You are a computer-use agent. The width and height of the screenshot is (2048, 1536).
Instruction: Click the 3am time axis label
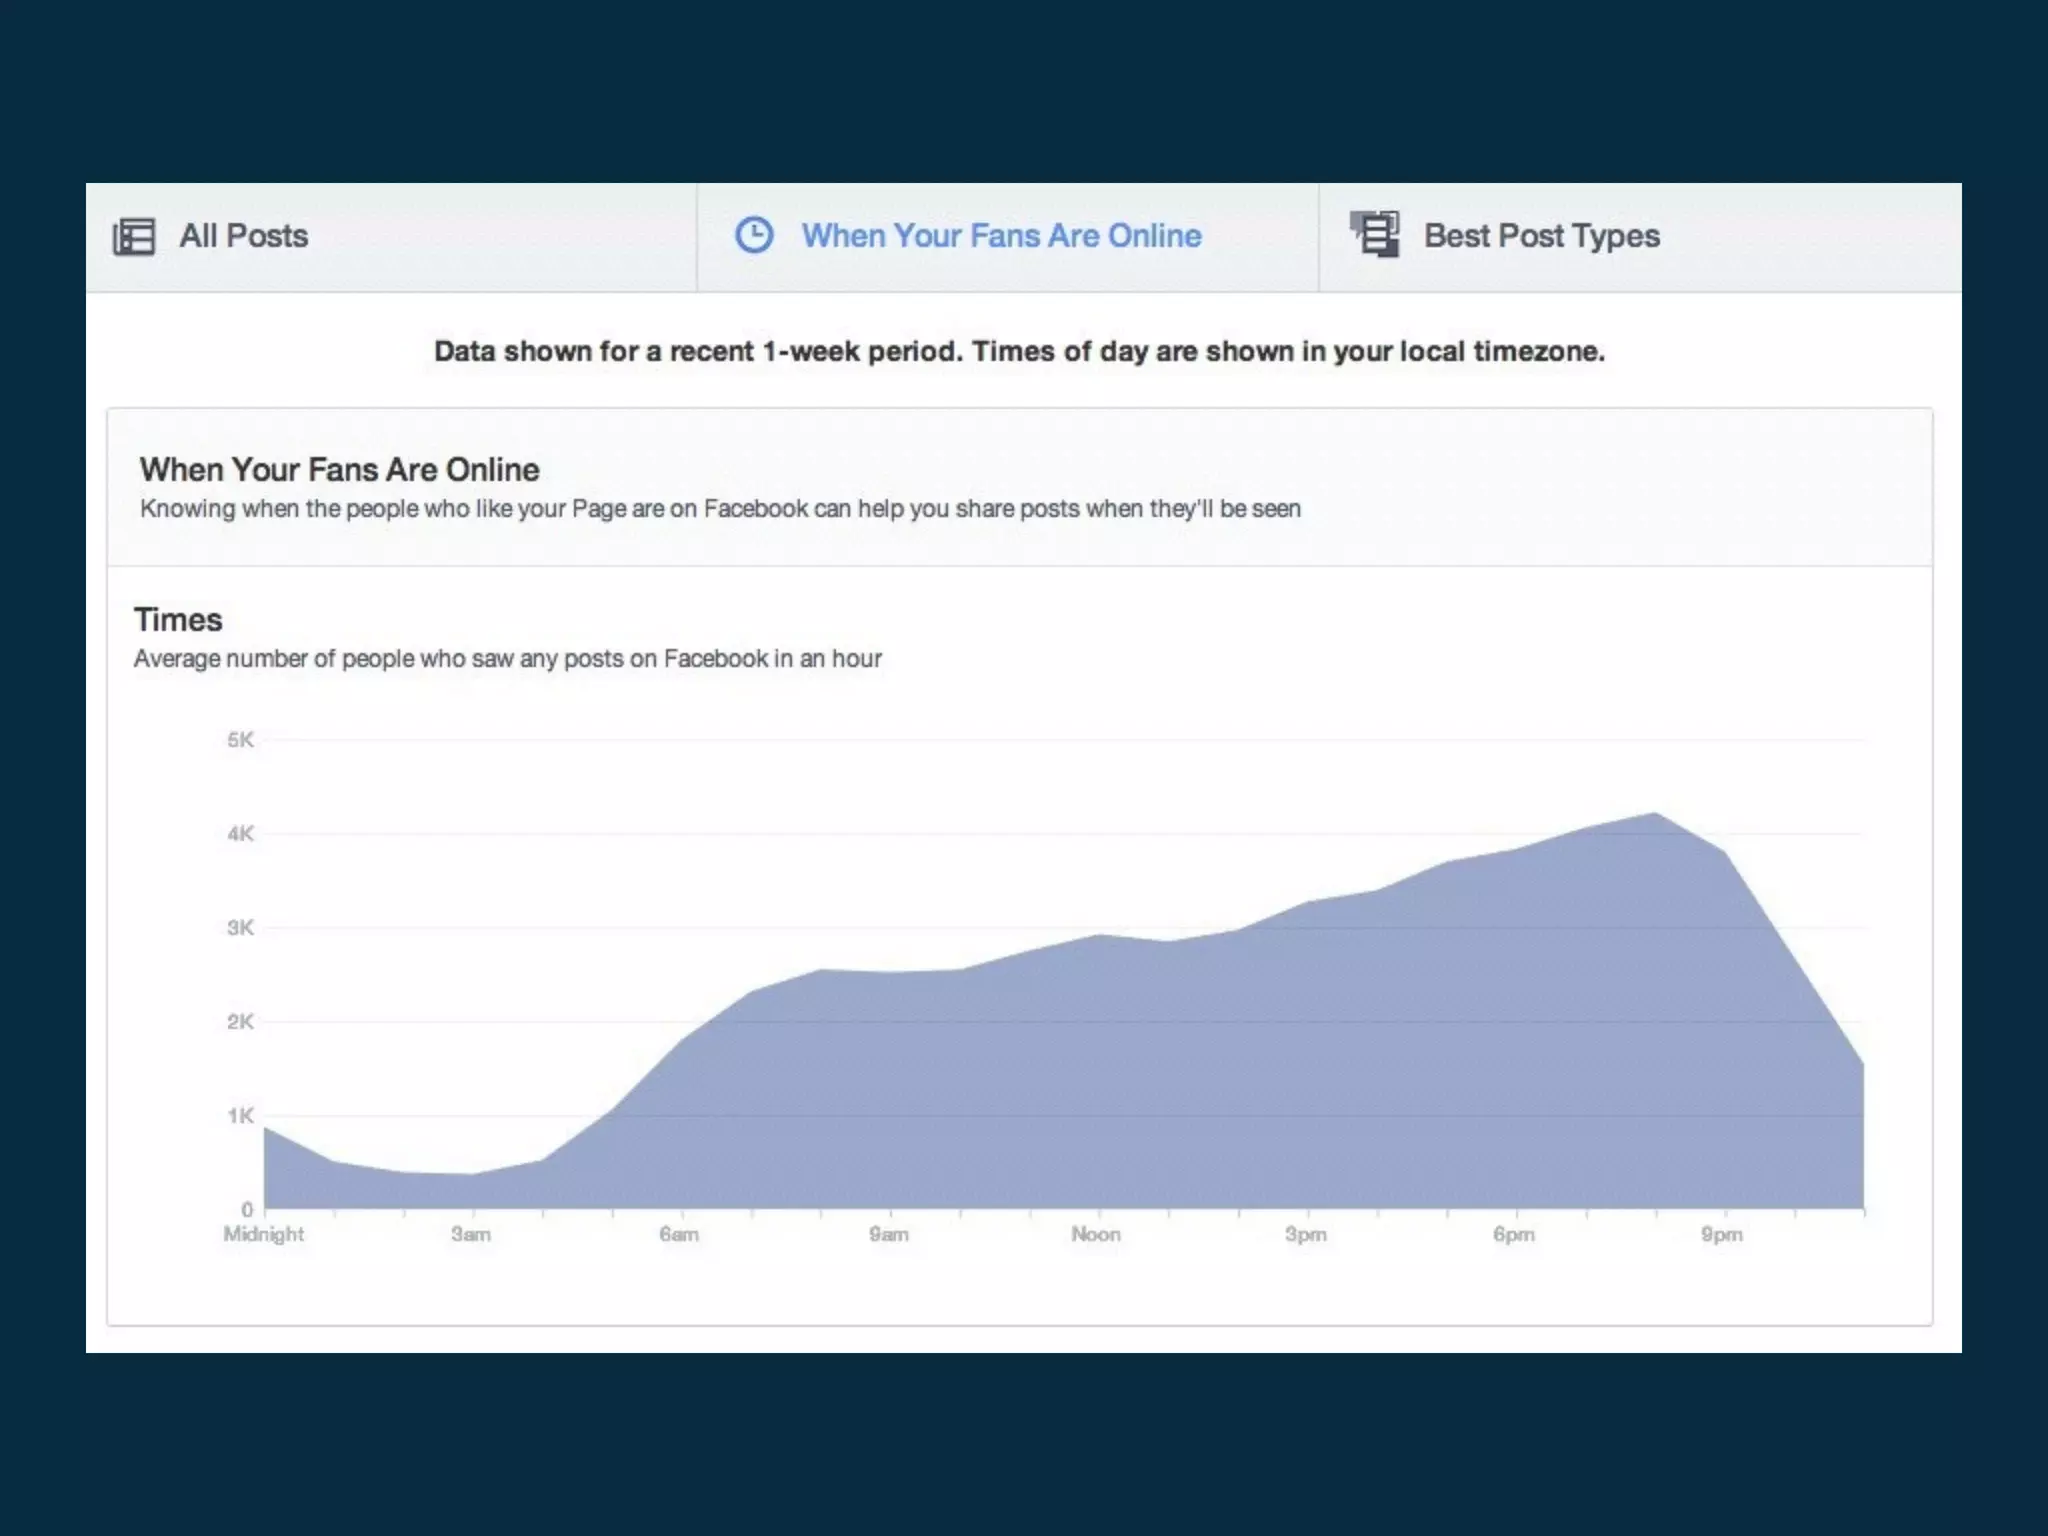[471, 1234]
